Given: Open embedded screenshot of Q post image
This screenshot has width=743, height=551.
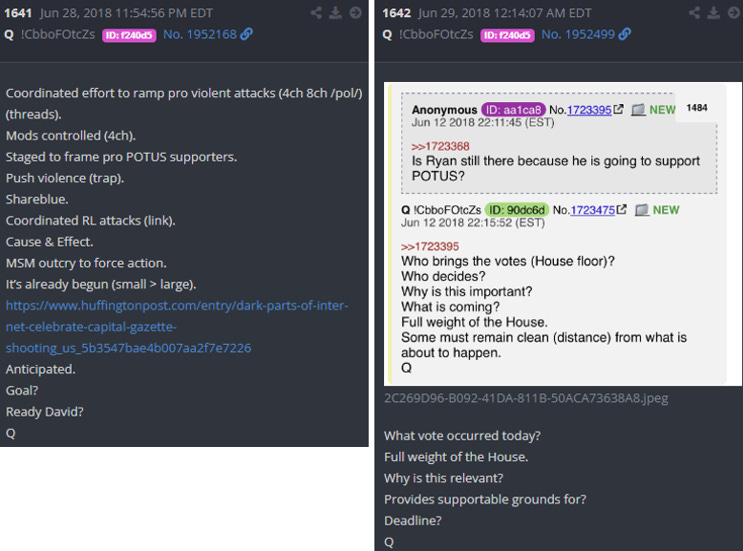Looking at the screenshot, I should click(562, 234).
